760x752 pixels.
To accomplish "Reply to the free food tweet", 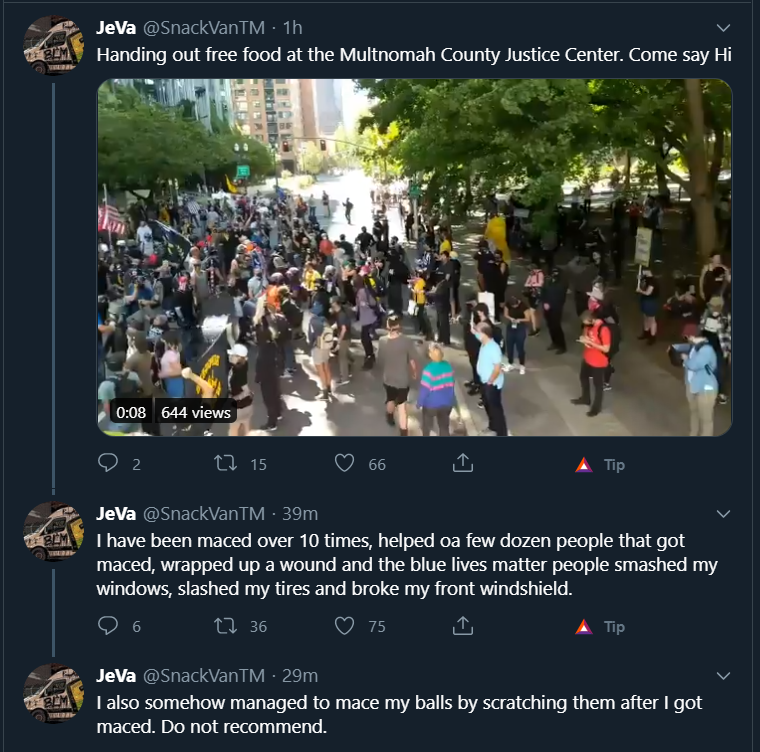I will (108, 463).
